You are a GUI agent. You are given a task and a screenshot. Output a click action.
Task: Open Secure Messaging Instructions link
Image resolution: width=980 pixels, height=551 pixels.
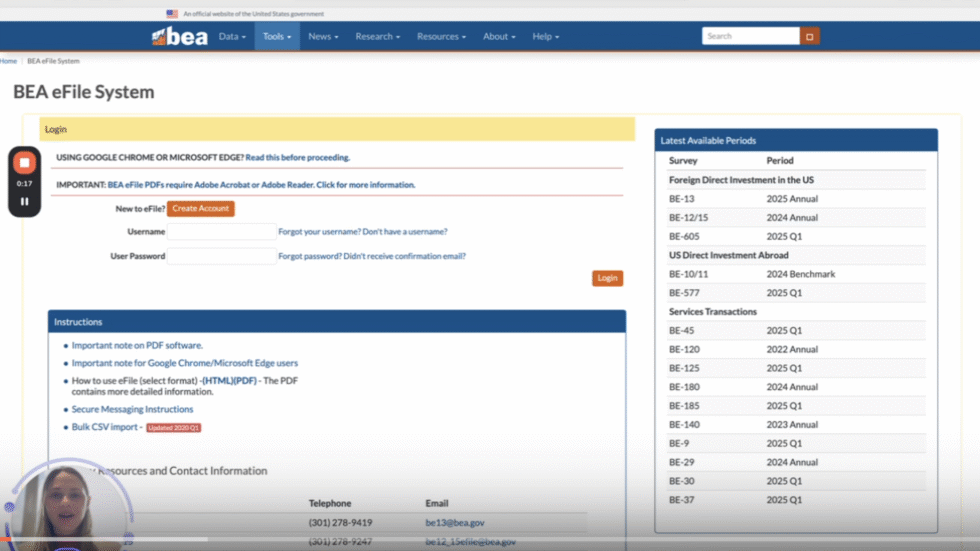tap(132, 409)
